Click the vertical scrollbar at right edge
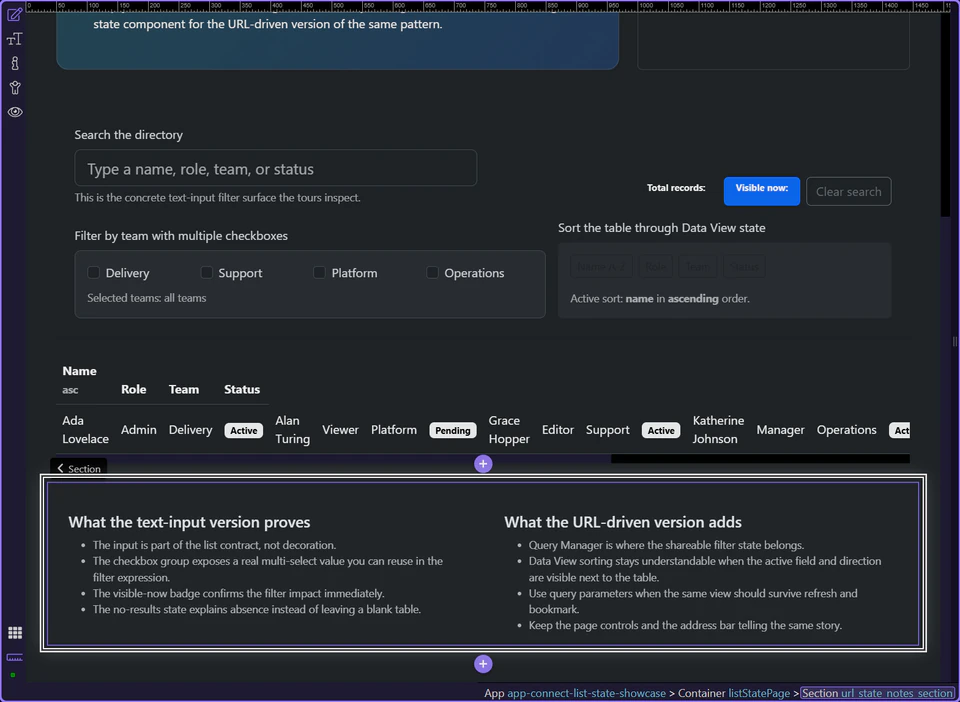Screen dimensions: 960x702 coord(945,115)
